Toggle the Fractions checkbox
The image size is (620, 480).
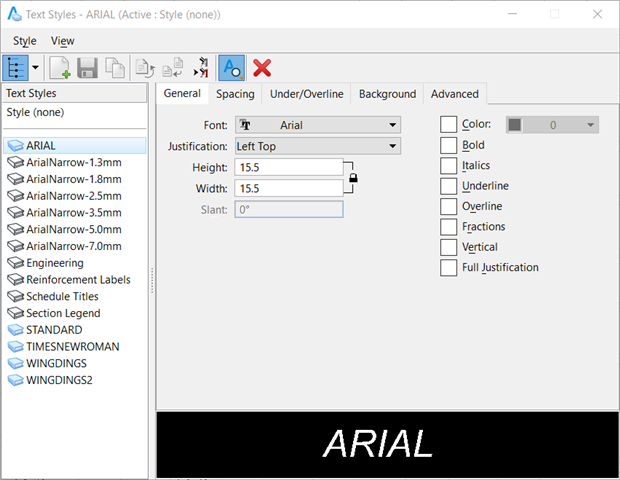pos(448,227)
